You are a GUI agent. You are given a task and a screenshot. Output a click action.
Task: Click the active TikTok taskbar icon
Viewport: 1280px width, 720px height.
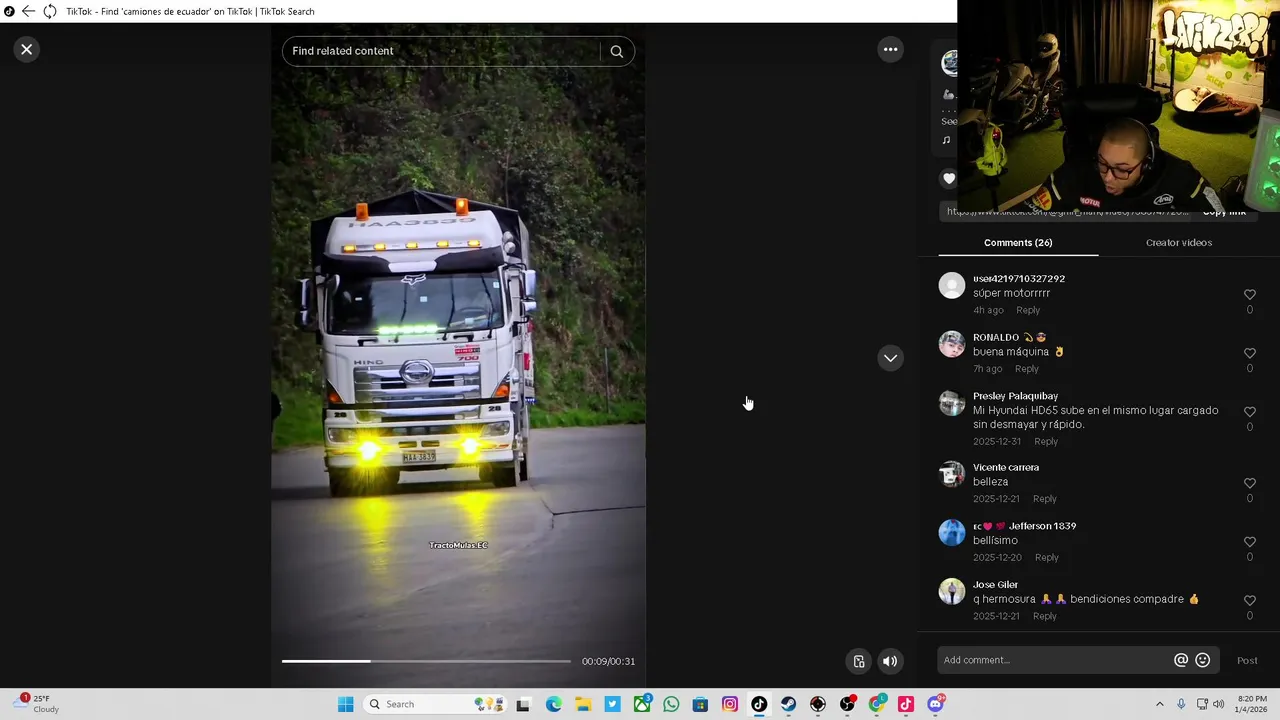[x=759, y=704]
